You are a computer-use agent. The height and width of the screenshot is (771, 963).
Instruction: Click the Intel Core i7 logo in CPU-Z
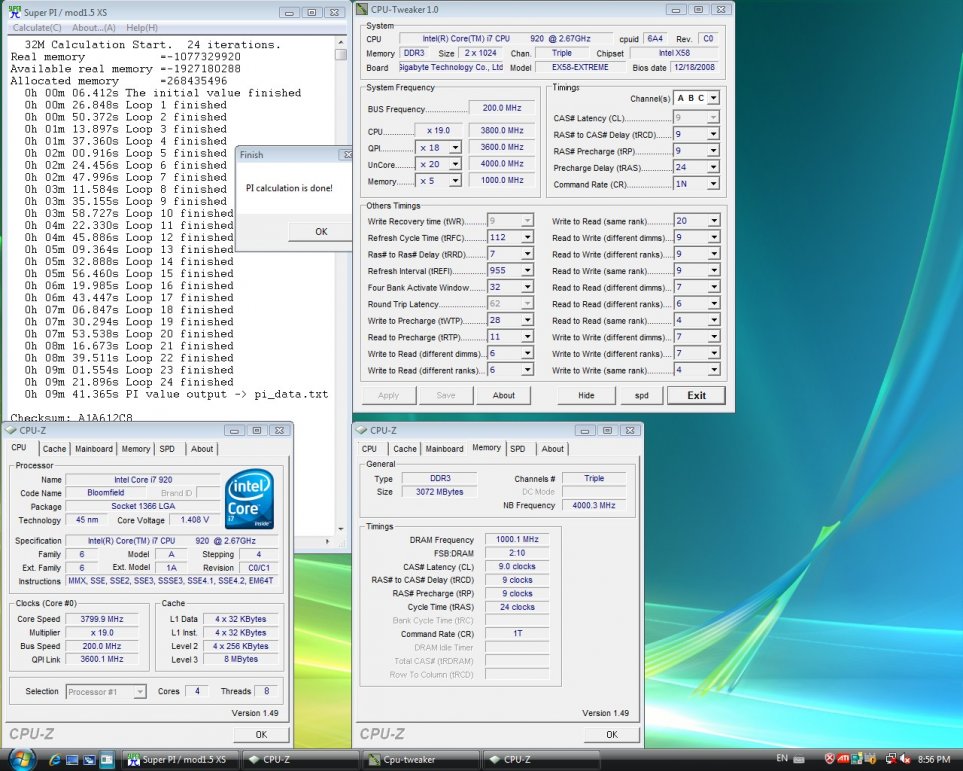click(x=249, y=499)
